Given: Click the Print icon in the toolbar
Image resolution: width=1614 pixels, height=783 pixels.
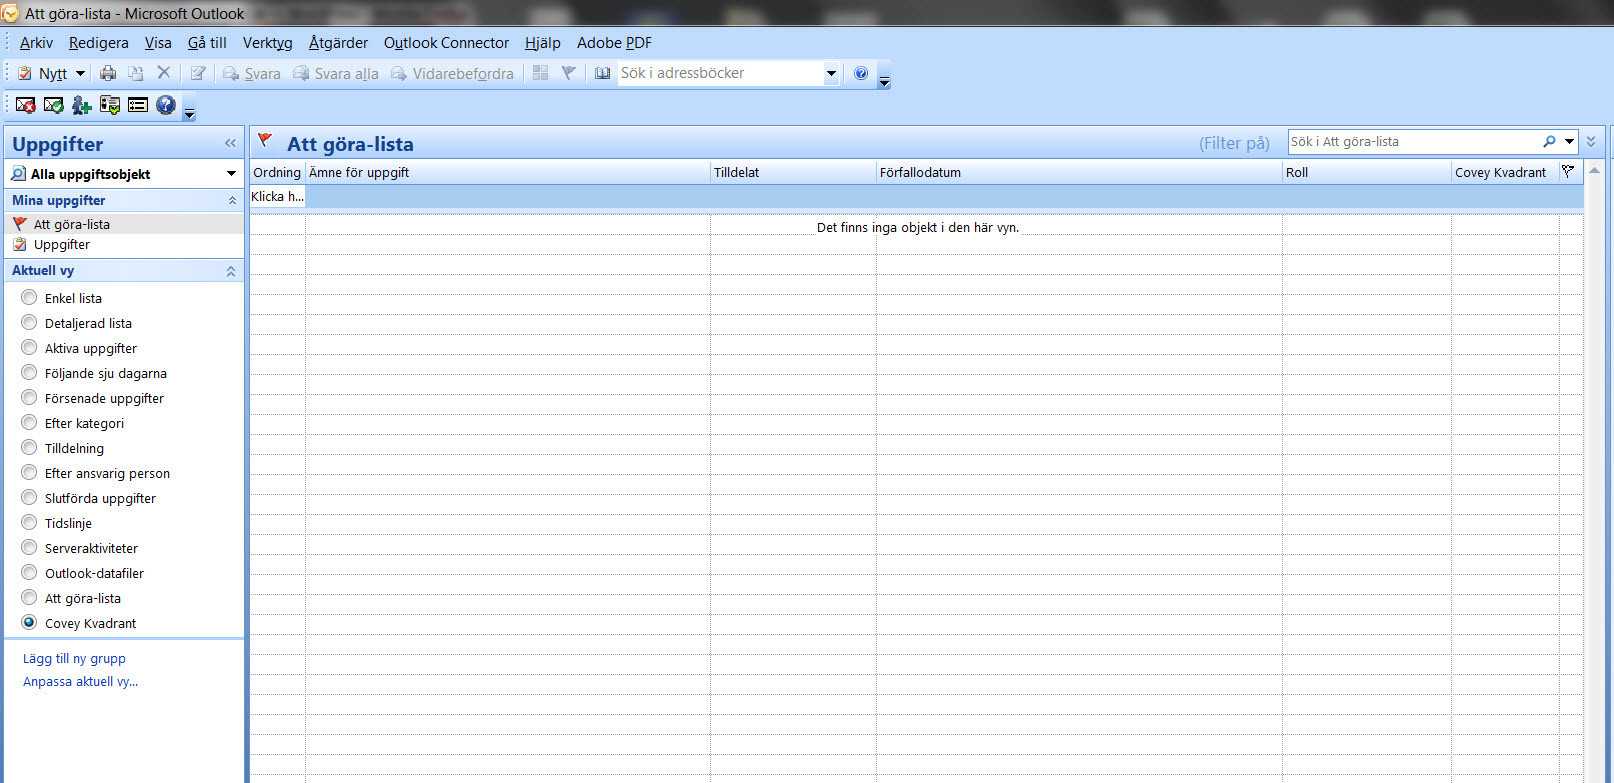Looking at the screenshot, I should click(x=108, y=73).
